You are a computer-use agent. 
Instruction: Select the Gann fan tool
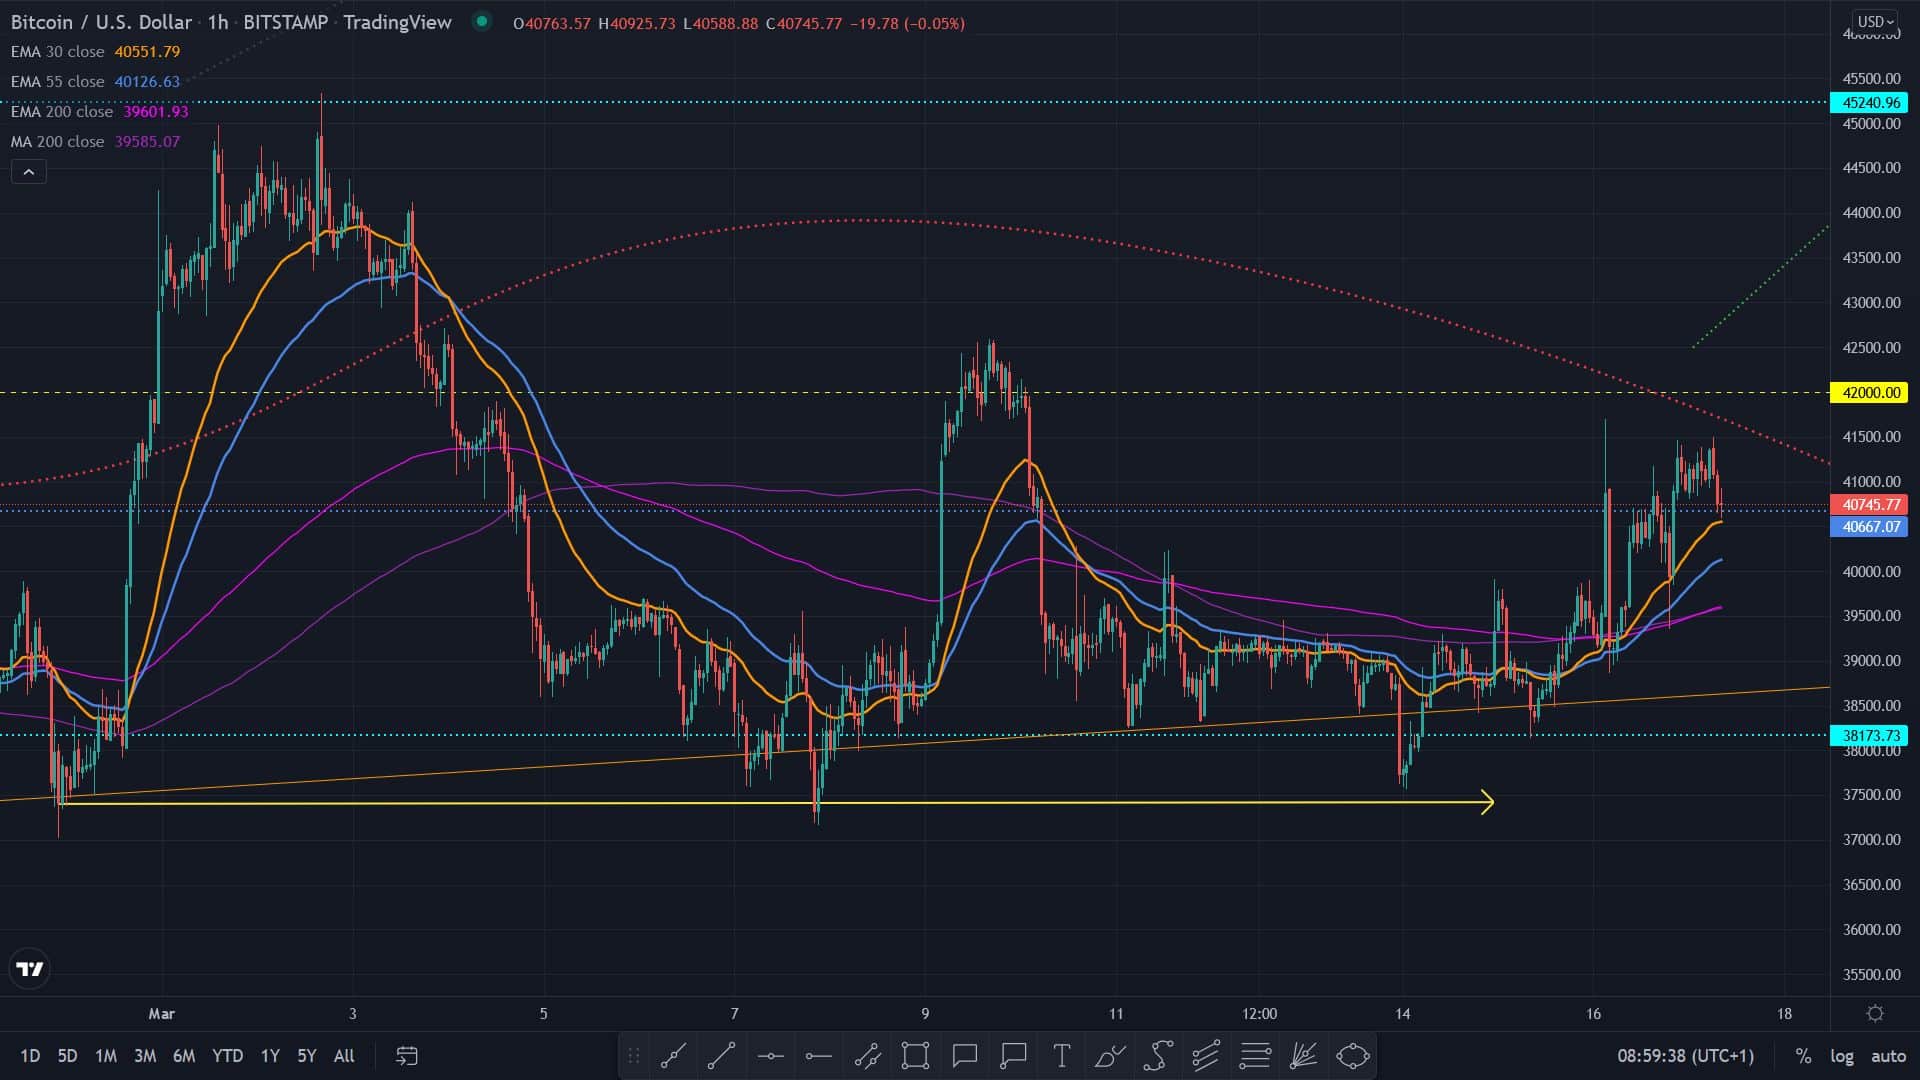tap(1303, 1055)
